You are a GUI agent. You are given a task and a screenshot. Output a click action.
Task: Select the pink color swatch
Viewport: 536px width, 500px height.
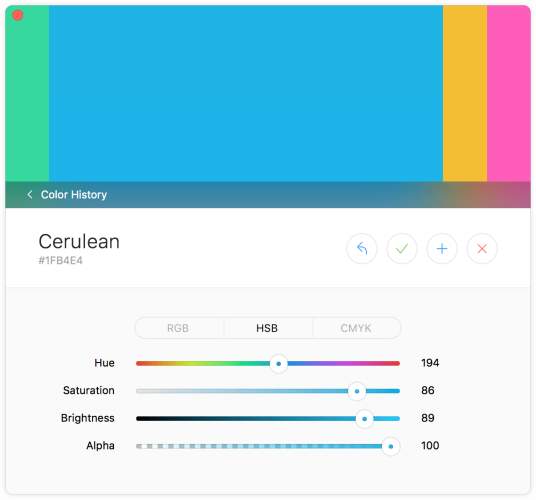pyautogui.click(x=509, y=93)
